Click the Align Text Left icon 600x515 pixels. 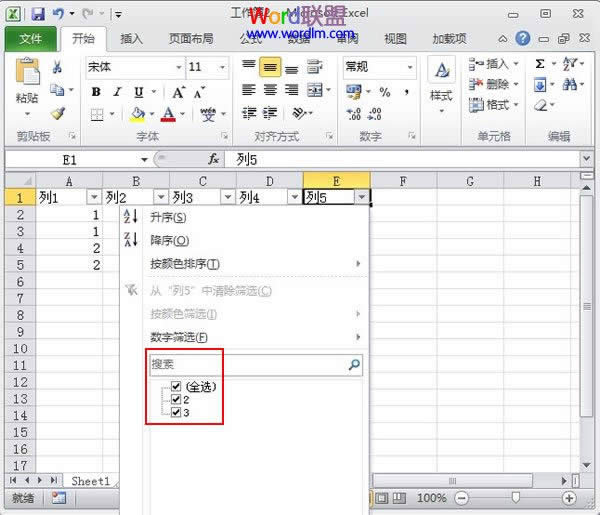(249, 90)
